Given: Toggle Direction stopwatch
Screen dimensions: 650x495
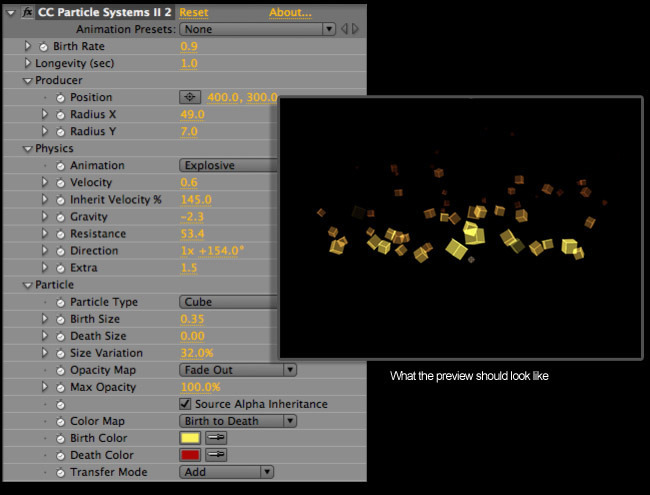Looking at the screenshot, I should tap(60, 251).
